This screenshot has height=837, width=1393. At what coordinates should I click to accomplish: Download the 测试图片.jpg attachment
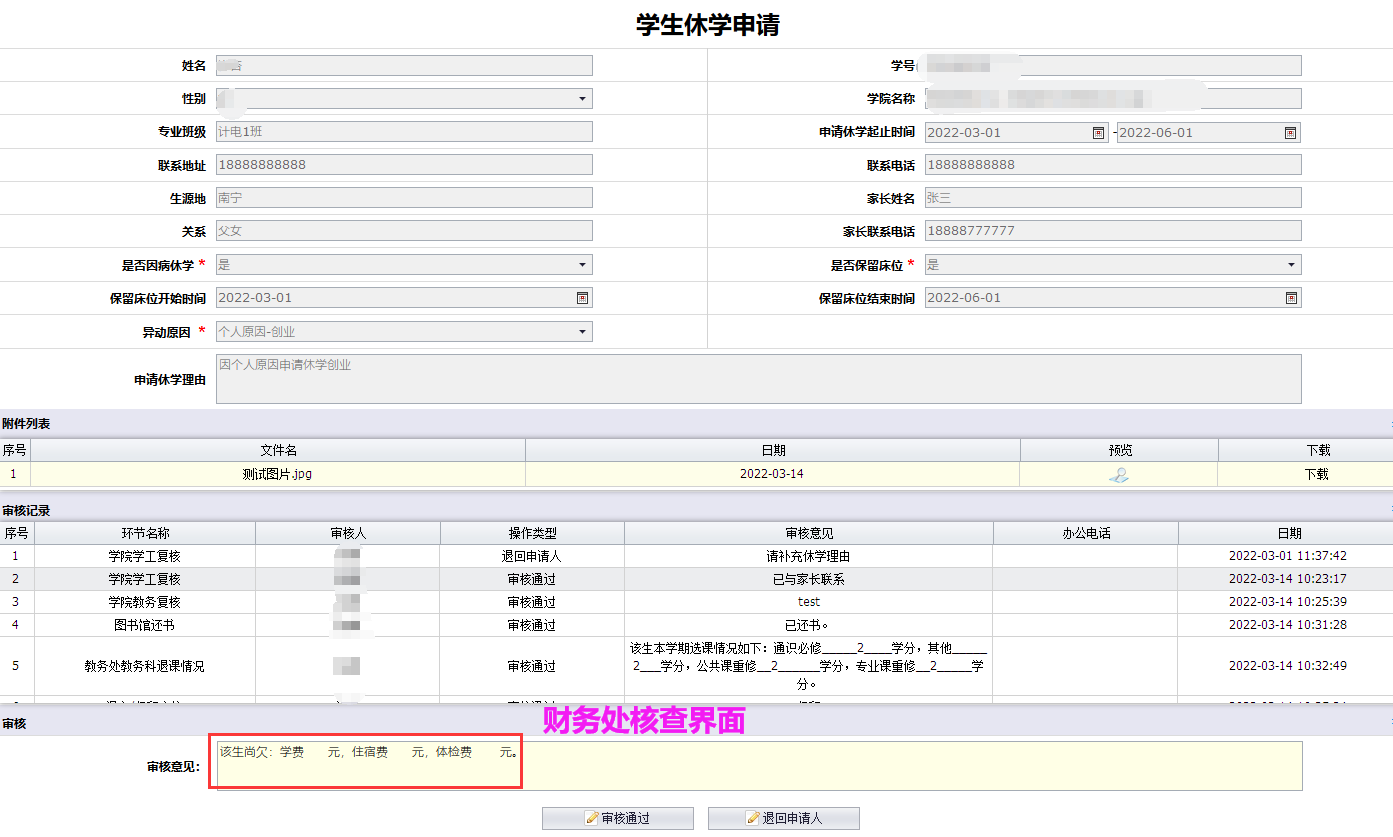pos(1316,475)
